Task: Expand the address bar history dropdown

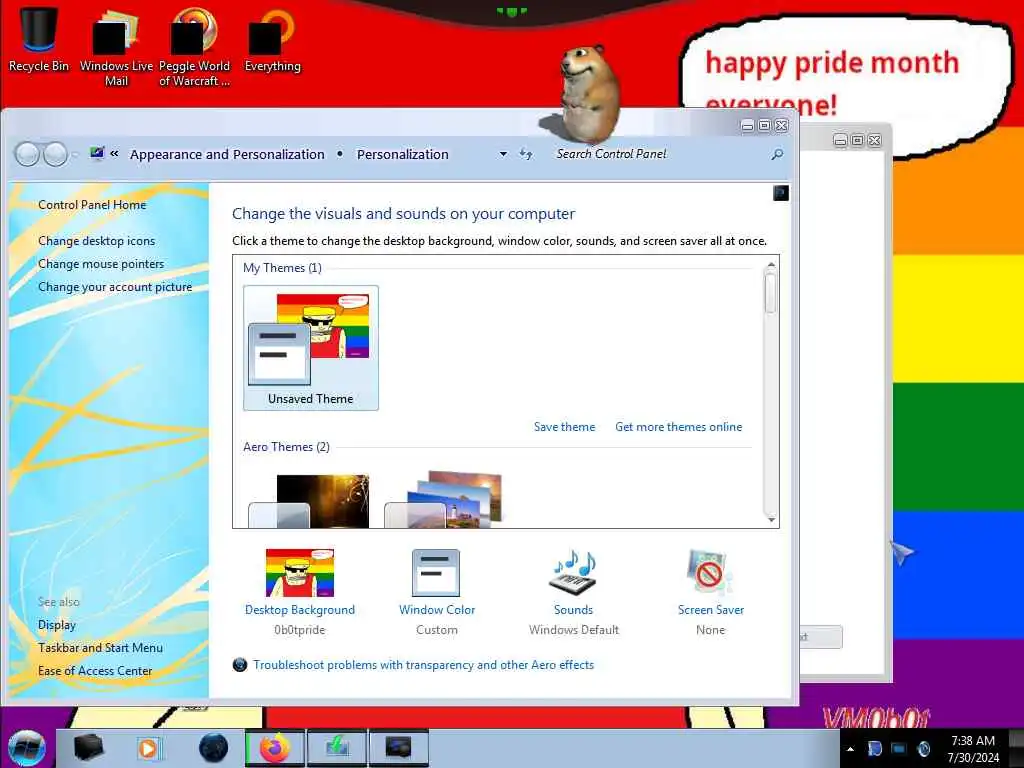Action: tap(503, 154)
